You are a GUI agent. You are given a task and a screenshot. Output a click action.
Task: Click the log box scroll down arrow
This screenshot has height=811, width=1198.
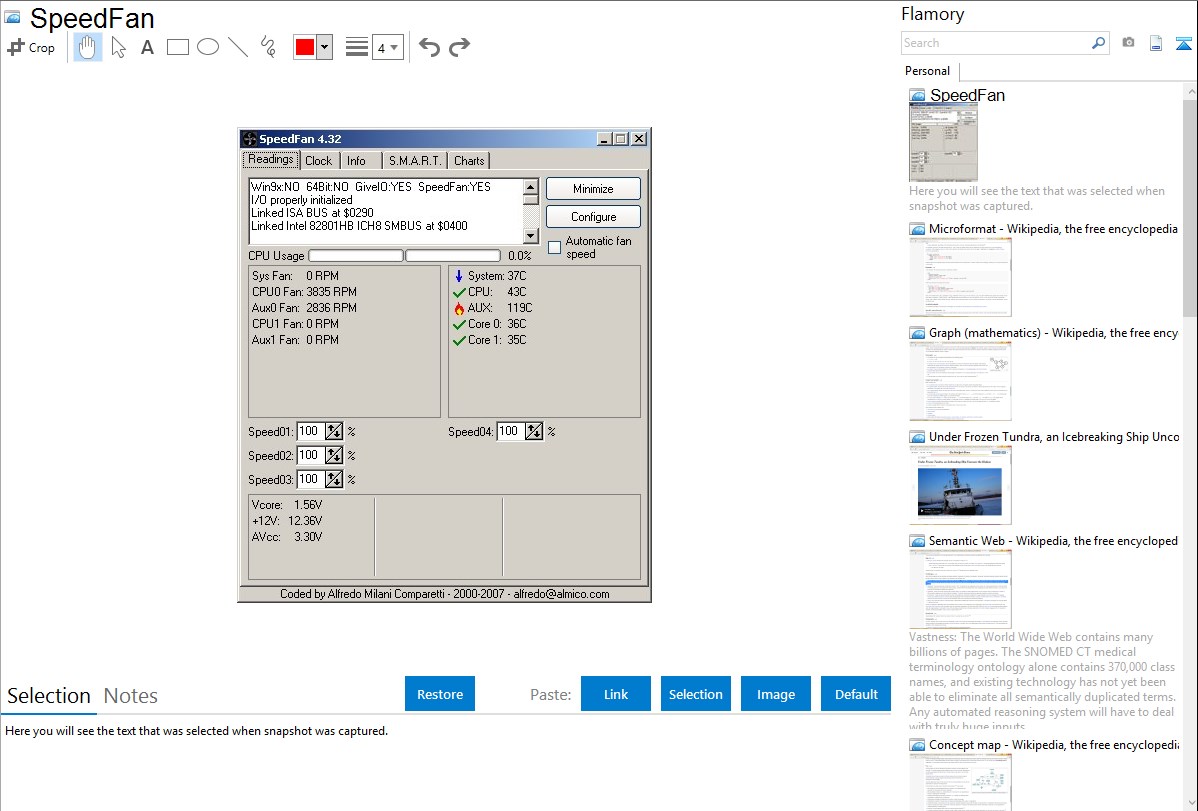click(x=531, y=235)
